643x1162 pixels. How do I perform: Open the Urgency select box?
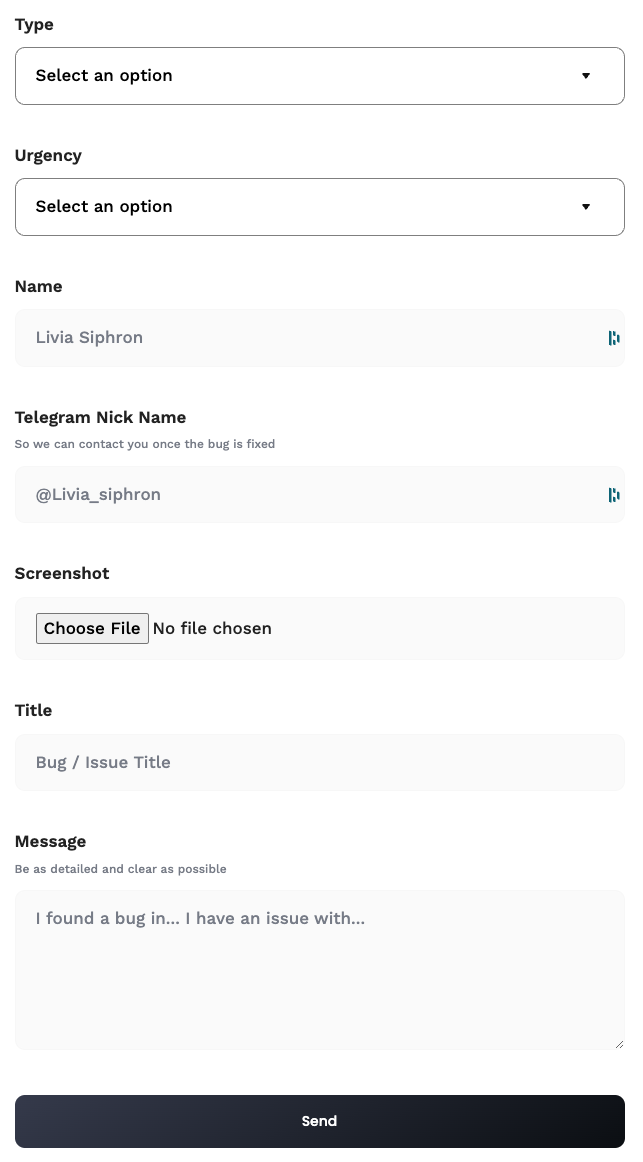[300, 207]
